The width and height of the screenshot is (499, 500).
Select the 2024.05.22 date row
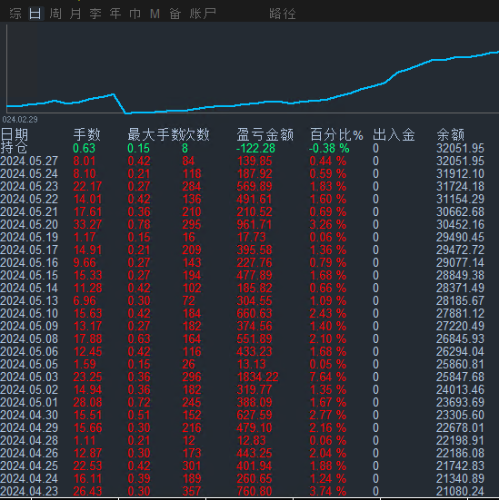(x=29, y=199)
